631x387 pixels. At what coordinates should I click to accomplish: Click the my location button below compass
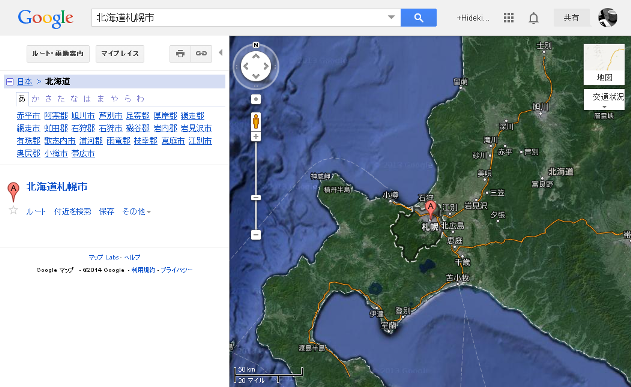(256, 99)
